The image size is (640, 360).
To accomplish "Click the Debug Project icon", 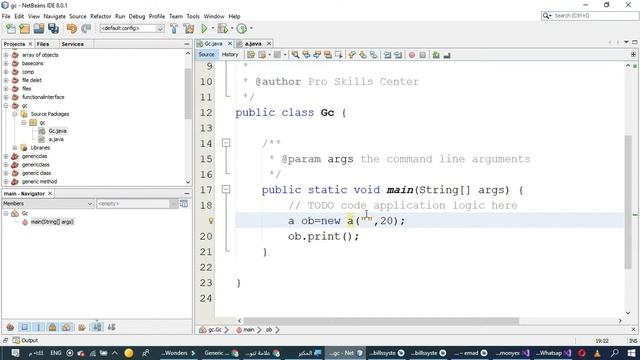I will coord(222,29).
